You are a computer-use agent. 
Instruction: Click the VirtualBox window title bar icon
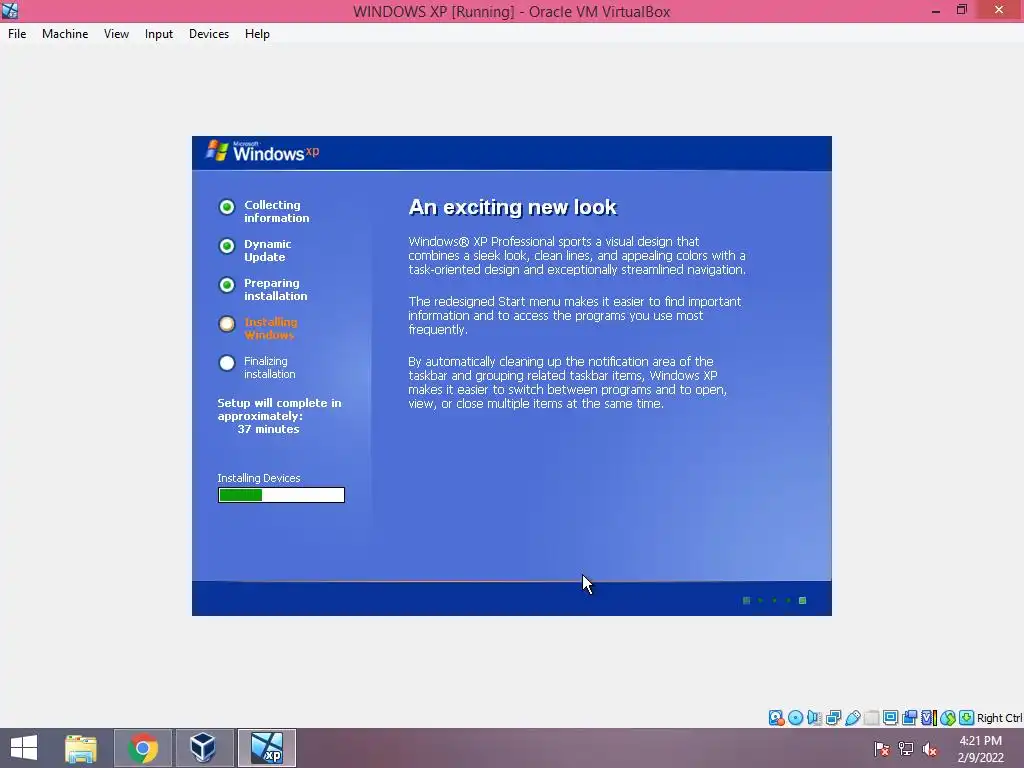click(10, 10)
